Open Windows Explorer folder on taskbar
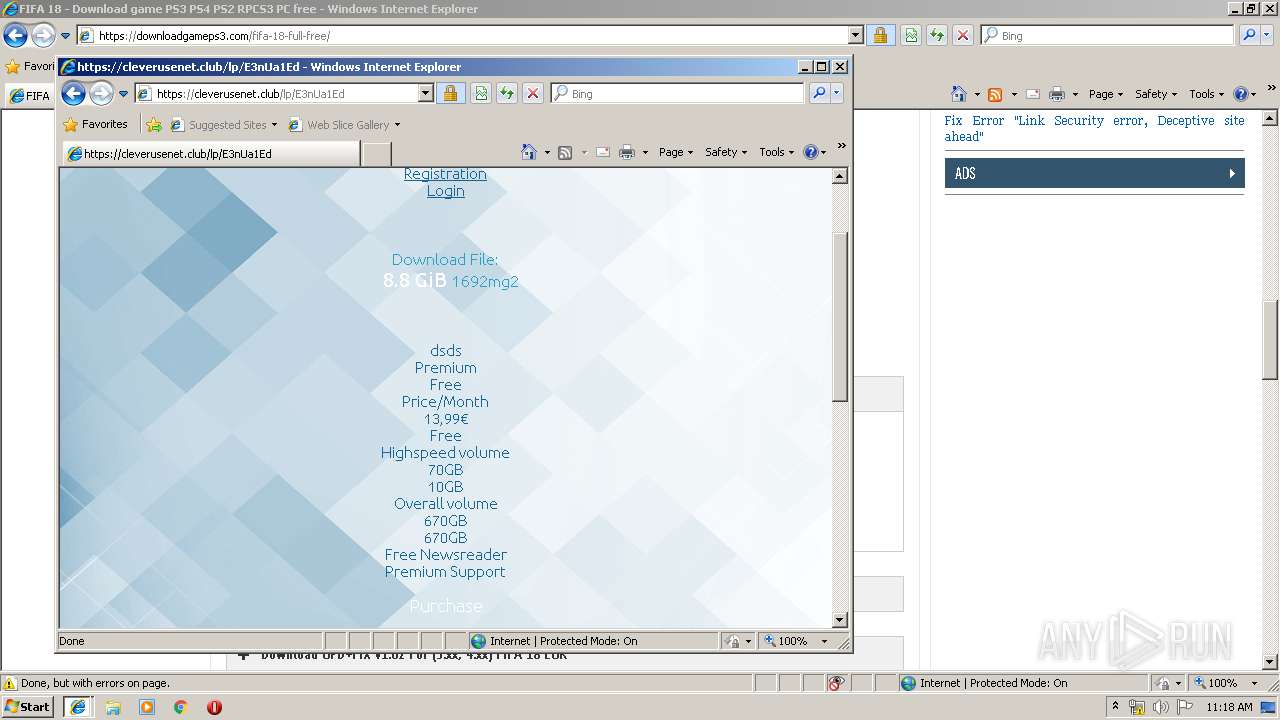The height and width of the screenshot is (720, 1280). (x=113, y=707)
